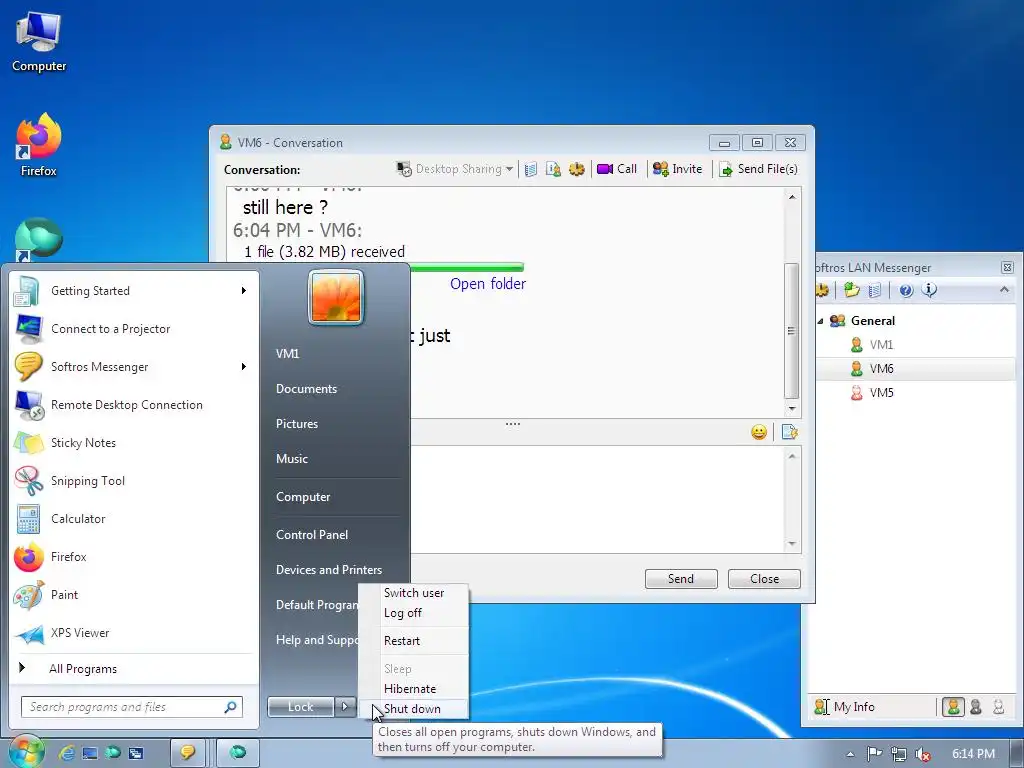1024x768 pixels.
Task: Click Invite in the conversation toolbar
Action: pyautogui.click(x=677, y=168)
